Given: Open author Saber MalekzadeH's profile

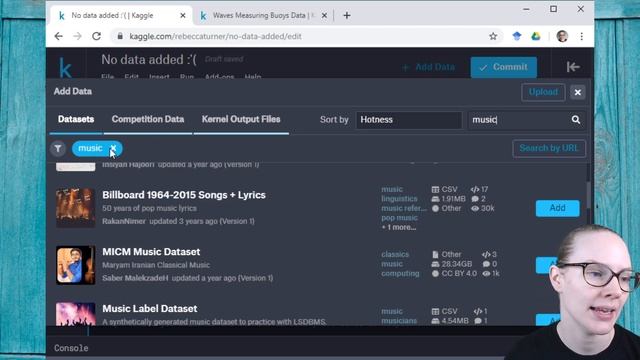Looking at the screenshot, I should [135, 278].
